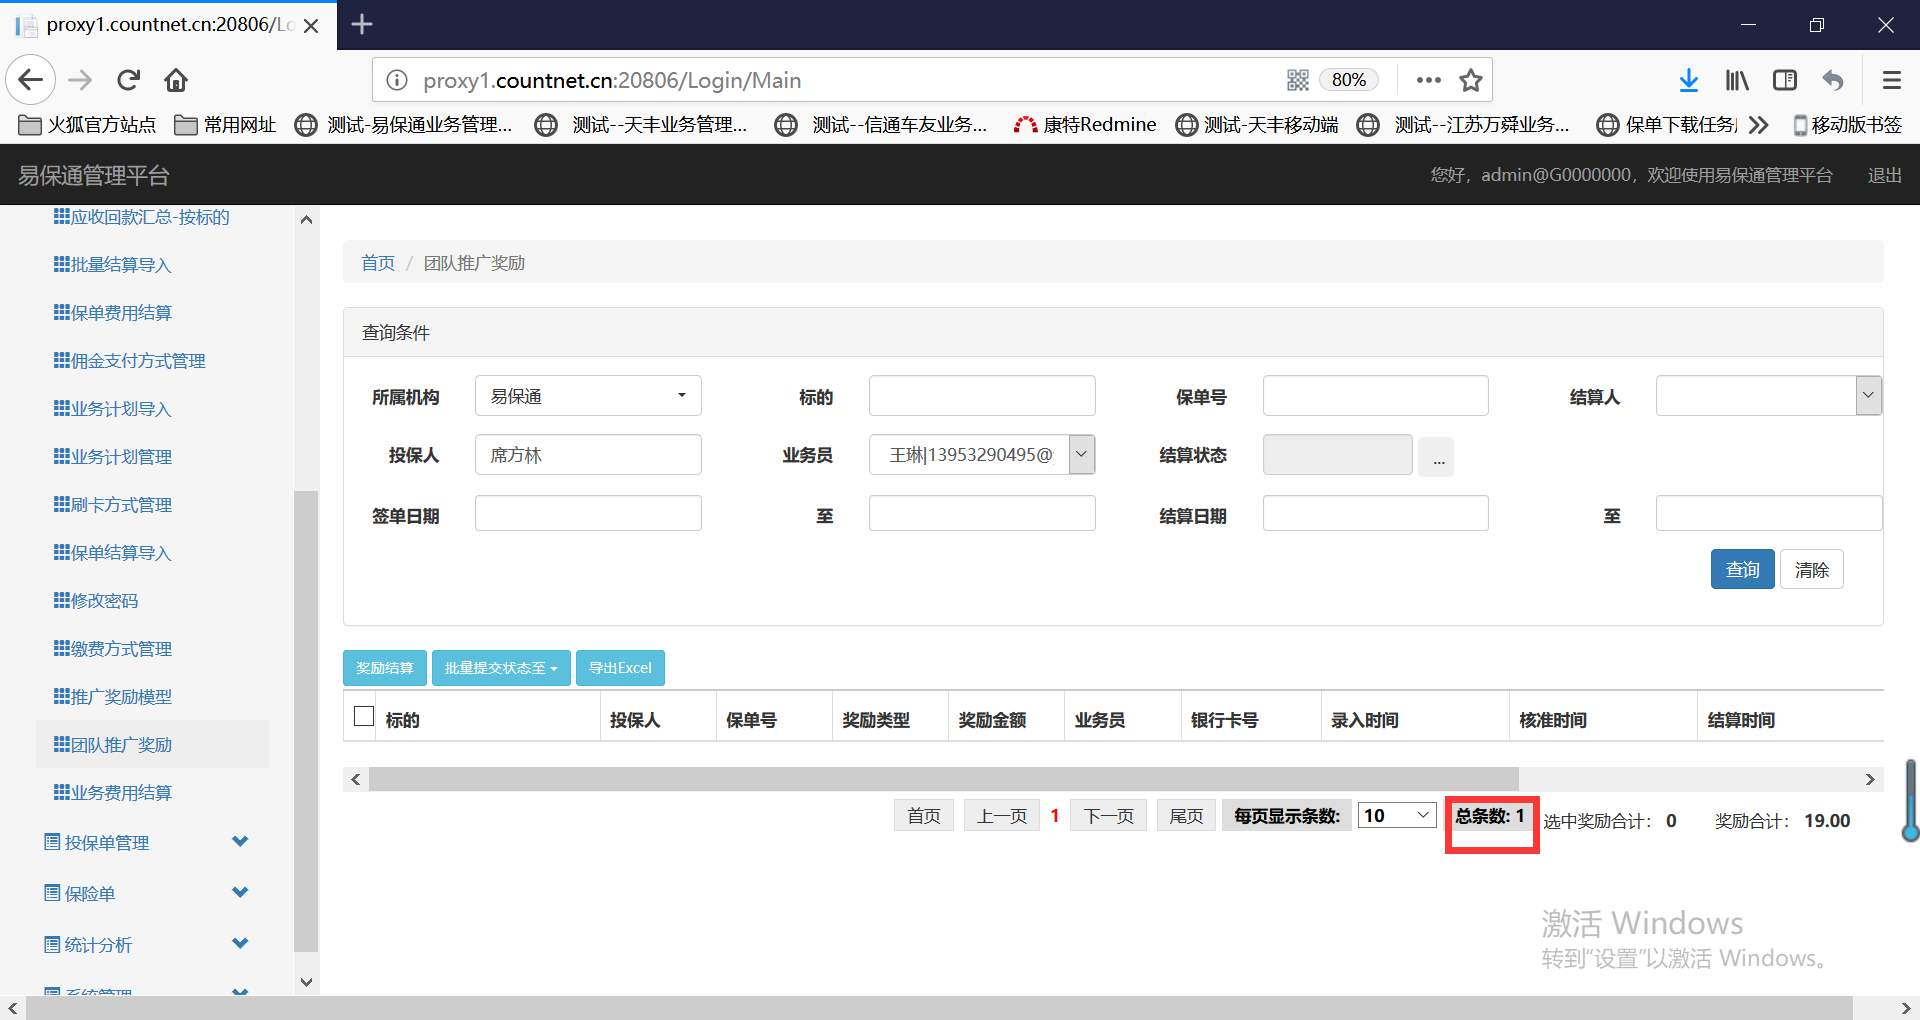Click the blue 查询 button
This screenshot has height=1020, width=1920.
click(x=1742, y=569)
